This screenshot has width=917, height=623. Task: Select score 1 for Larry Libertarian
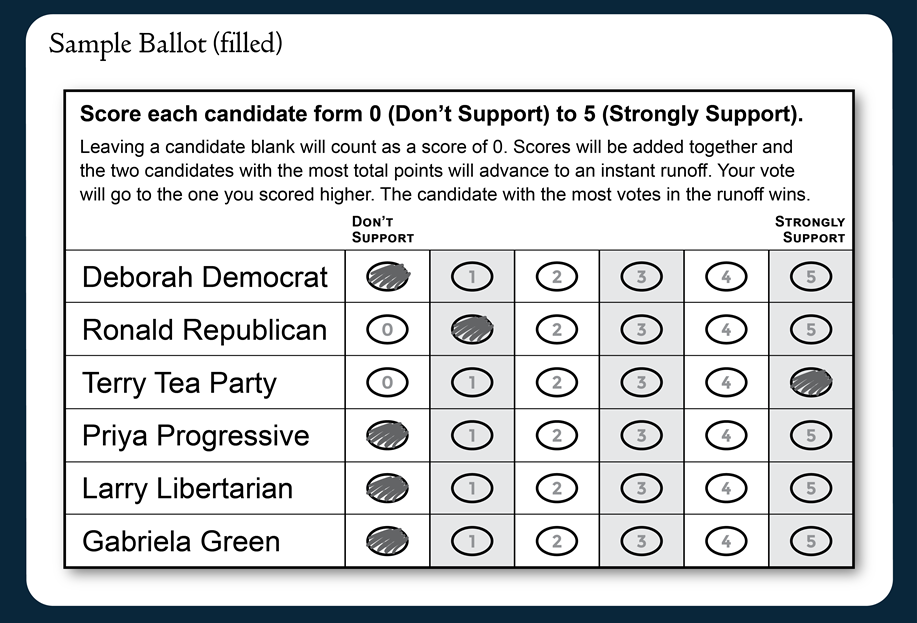472,488
